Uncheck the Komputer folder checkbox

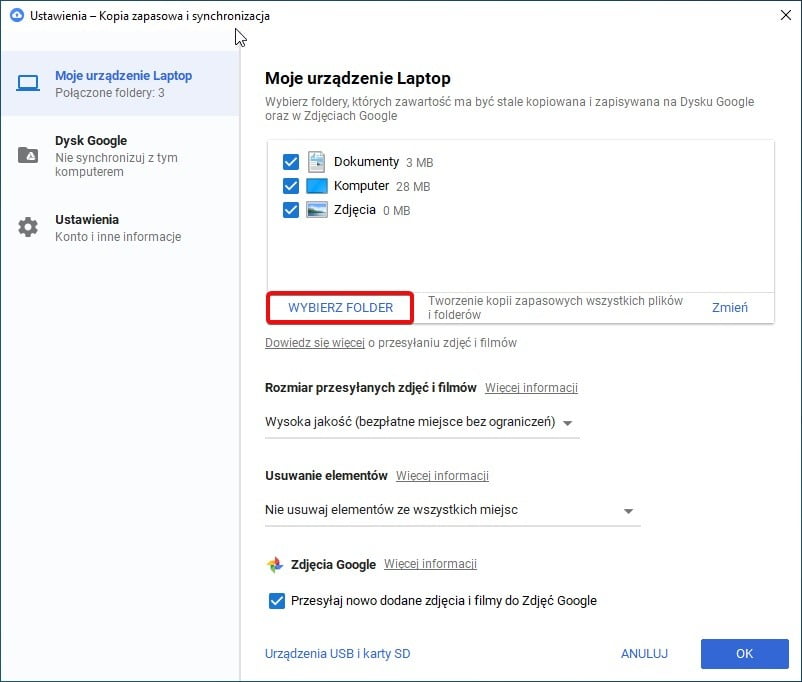coord(291,186)
